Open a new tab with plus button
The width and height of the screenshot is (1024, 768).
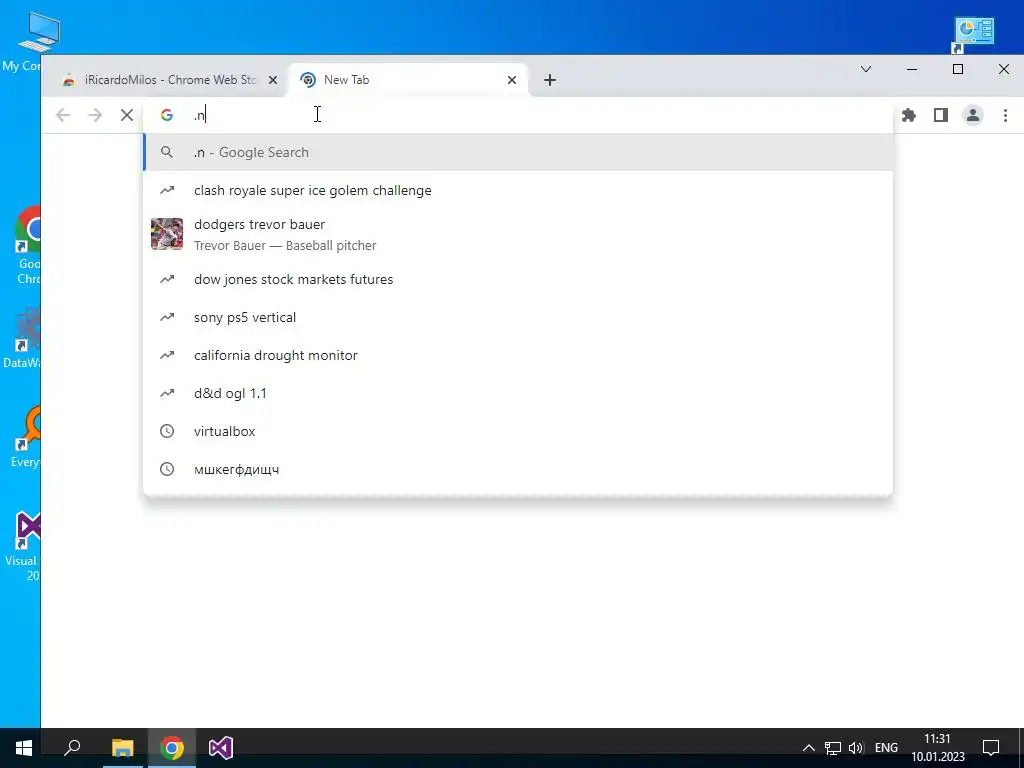[550, 80]
